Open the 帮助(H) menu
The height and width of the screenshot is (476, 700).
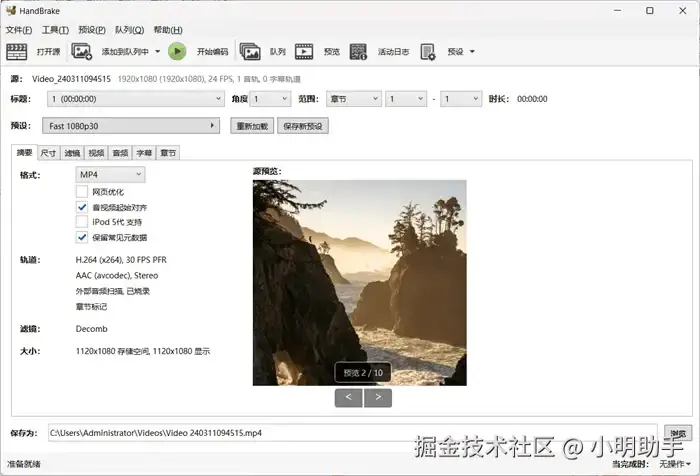[168, 30]
